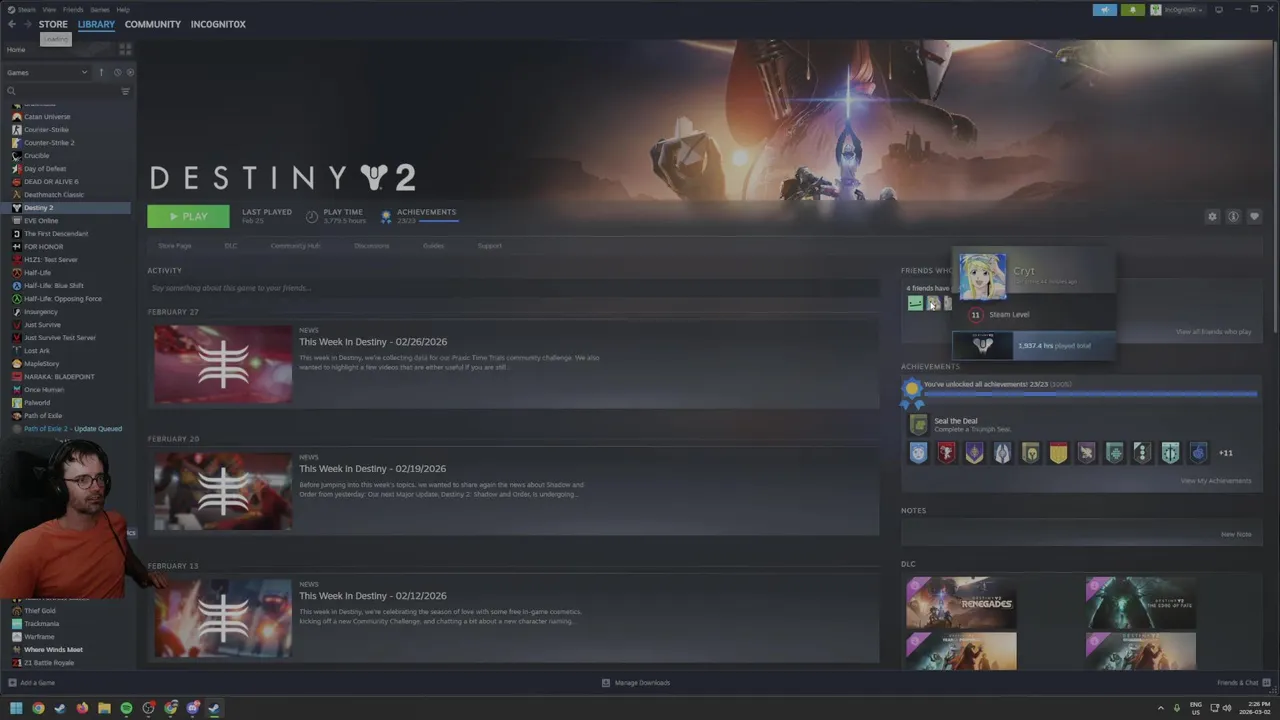Switch to Big Picture mode icon
Image resolution: width=1280 pixels, height=720 pixels.
(1218, 10)
